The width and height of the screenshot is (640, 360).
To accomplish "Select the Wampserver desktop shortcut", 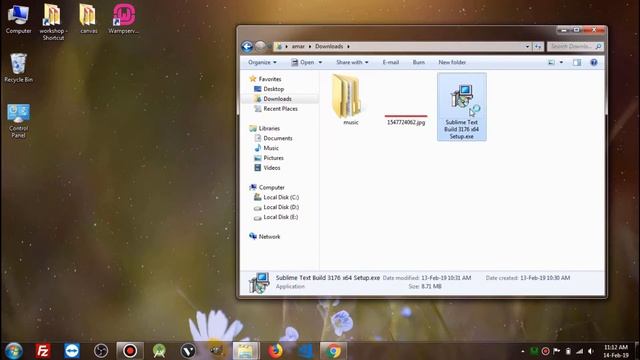I will click(124, 19).
